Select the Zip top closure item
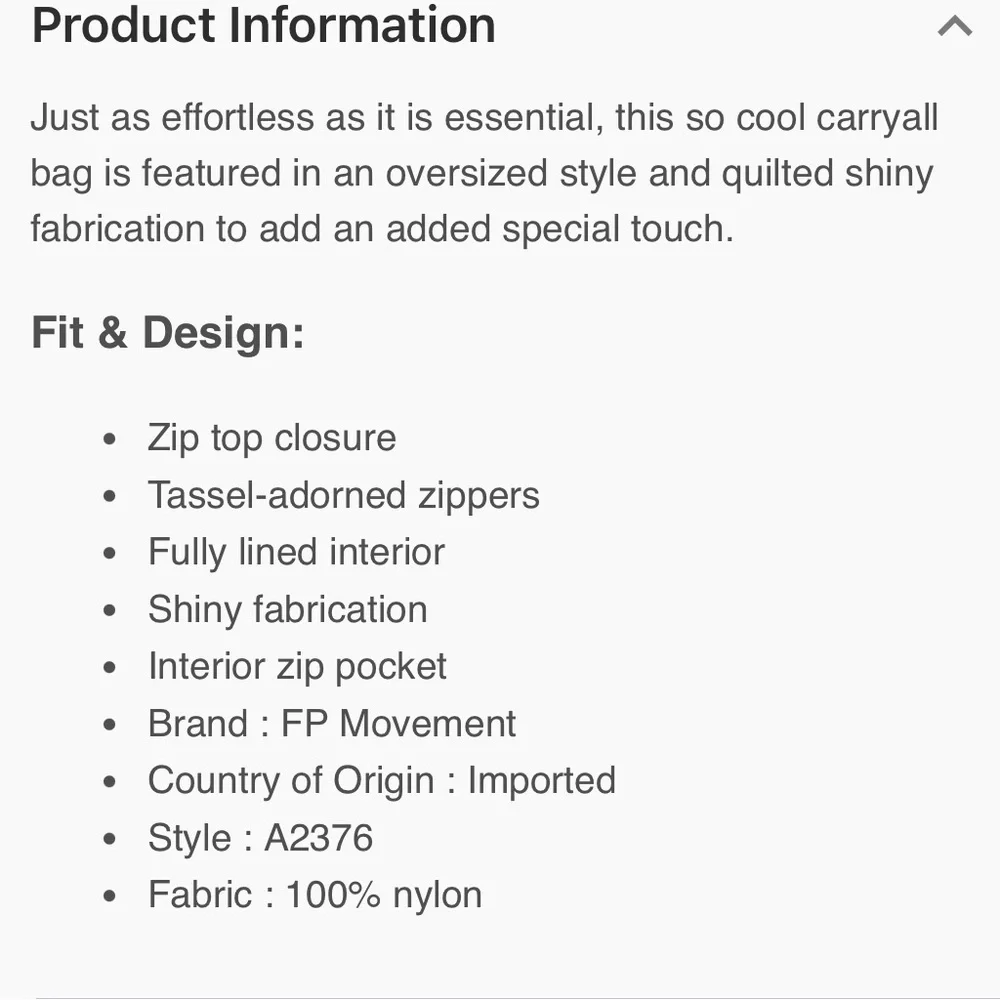Screen dimensions: 1000x1000 coord(272,438)
